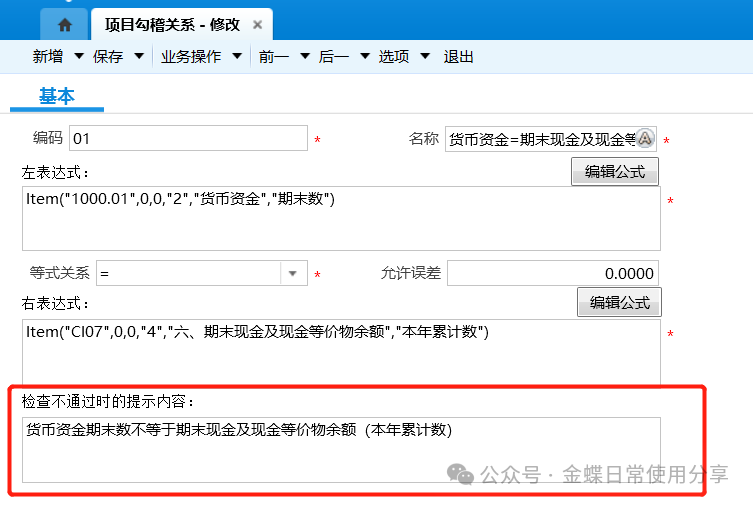
Task: Click 退出 to exit the form
Action: [458, 57]
